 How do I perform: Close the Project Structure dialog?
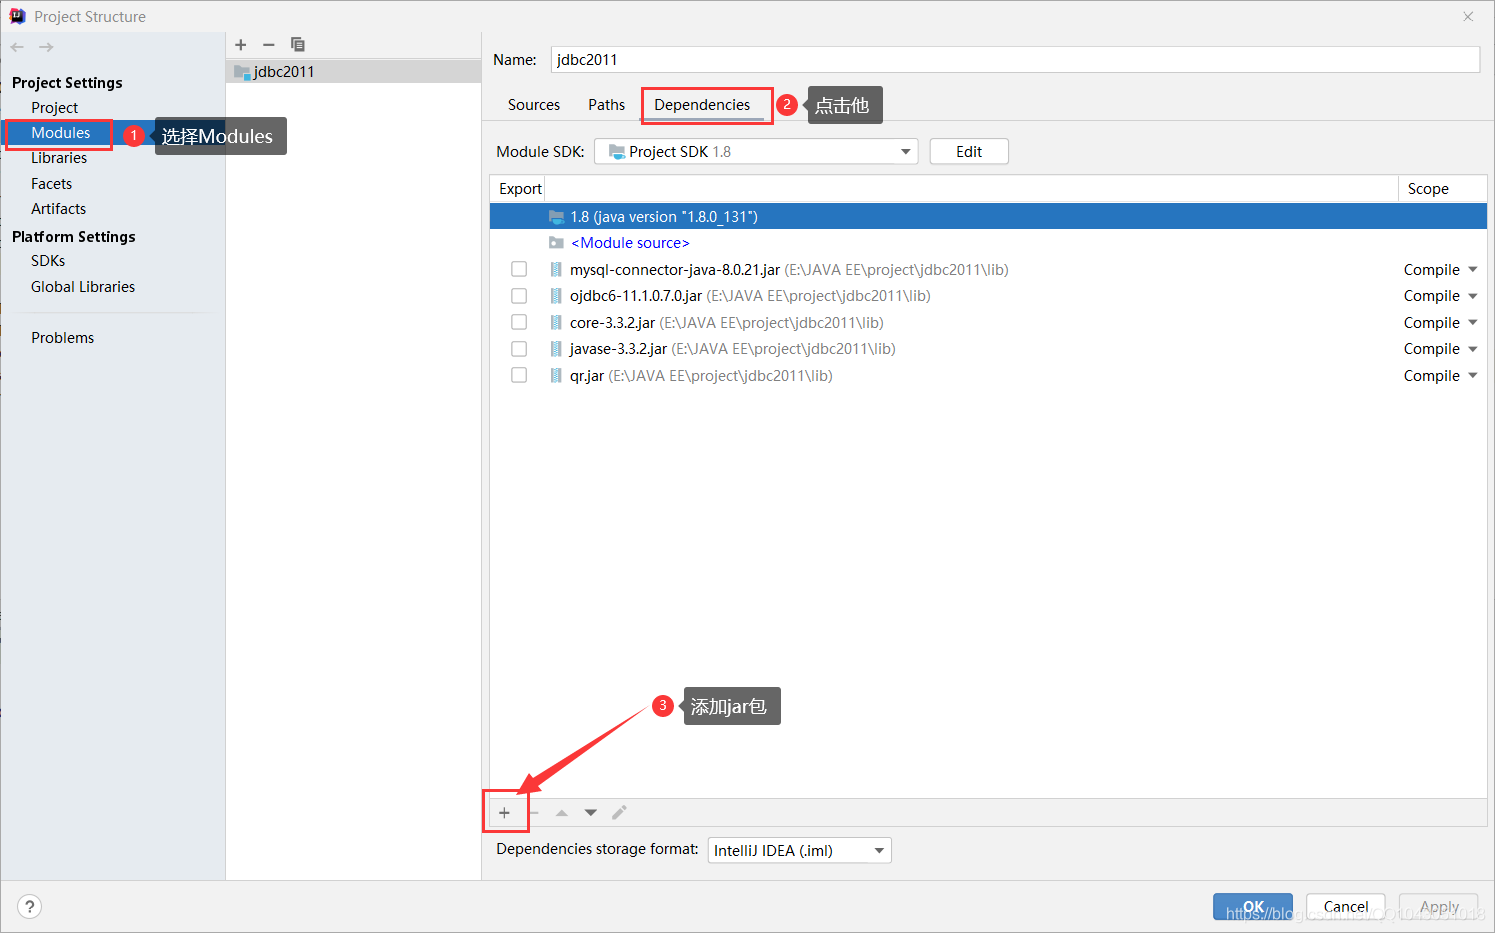(1468, 16)
